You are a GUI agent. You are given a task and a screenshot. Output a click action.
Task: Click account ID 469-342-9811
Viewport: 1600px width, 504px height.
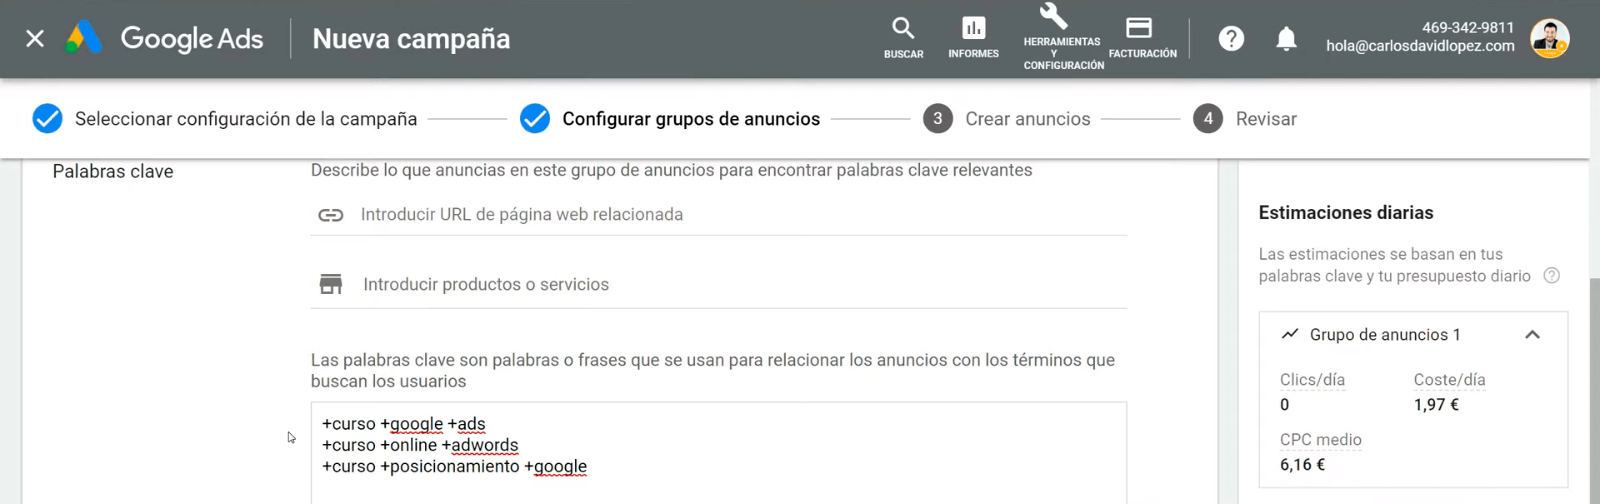pos(1468,28)
